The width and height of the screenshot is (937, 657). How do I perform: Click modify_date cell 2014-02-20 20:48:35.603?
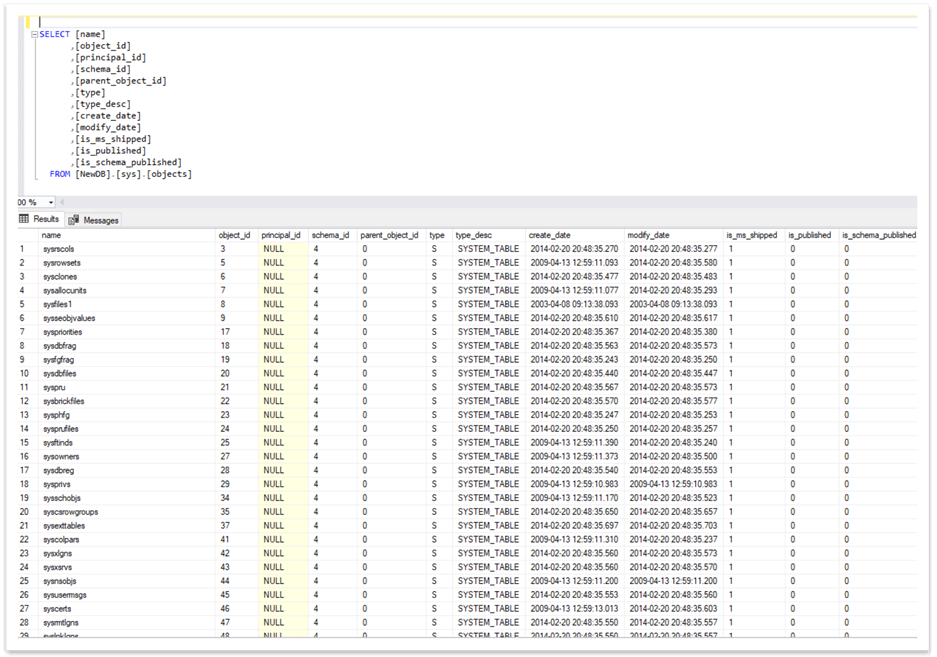coord(674,609)
